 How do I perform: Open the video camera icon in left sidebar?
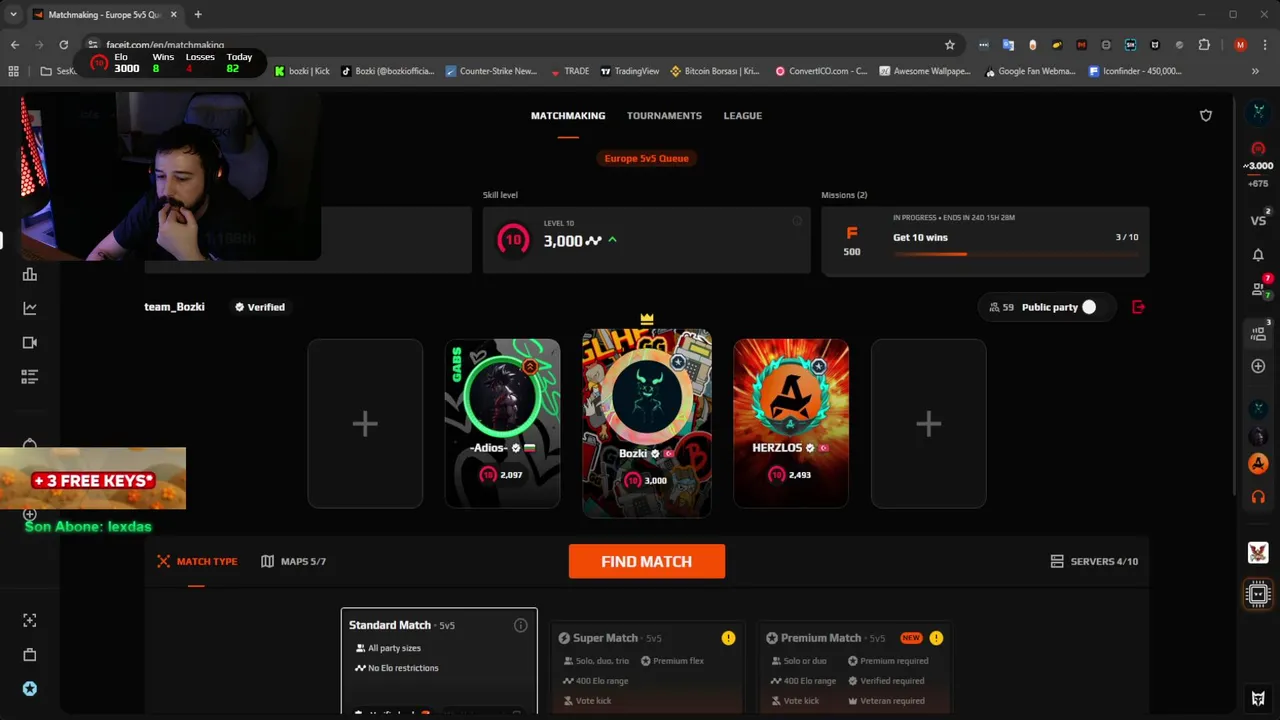pos(30,342)
